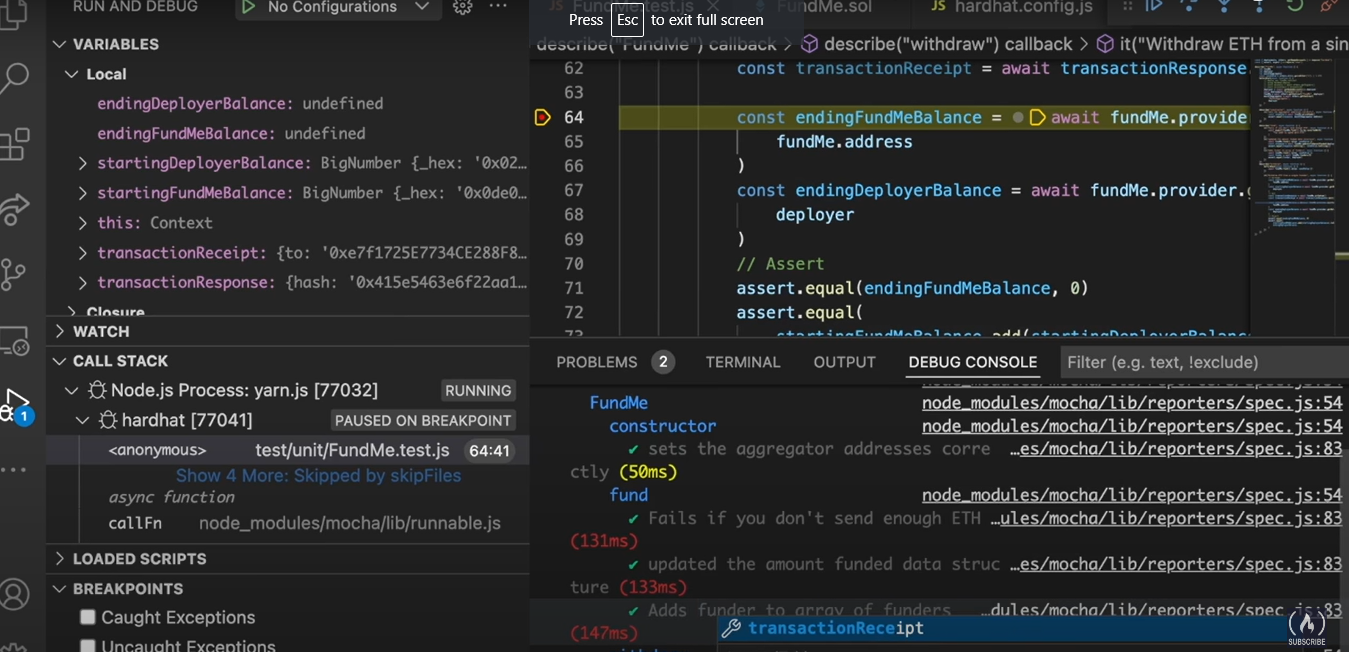This screenshot has height=652, width=1349.
Task: Click the debug console Filter input
Action: coord(1204,362)
